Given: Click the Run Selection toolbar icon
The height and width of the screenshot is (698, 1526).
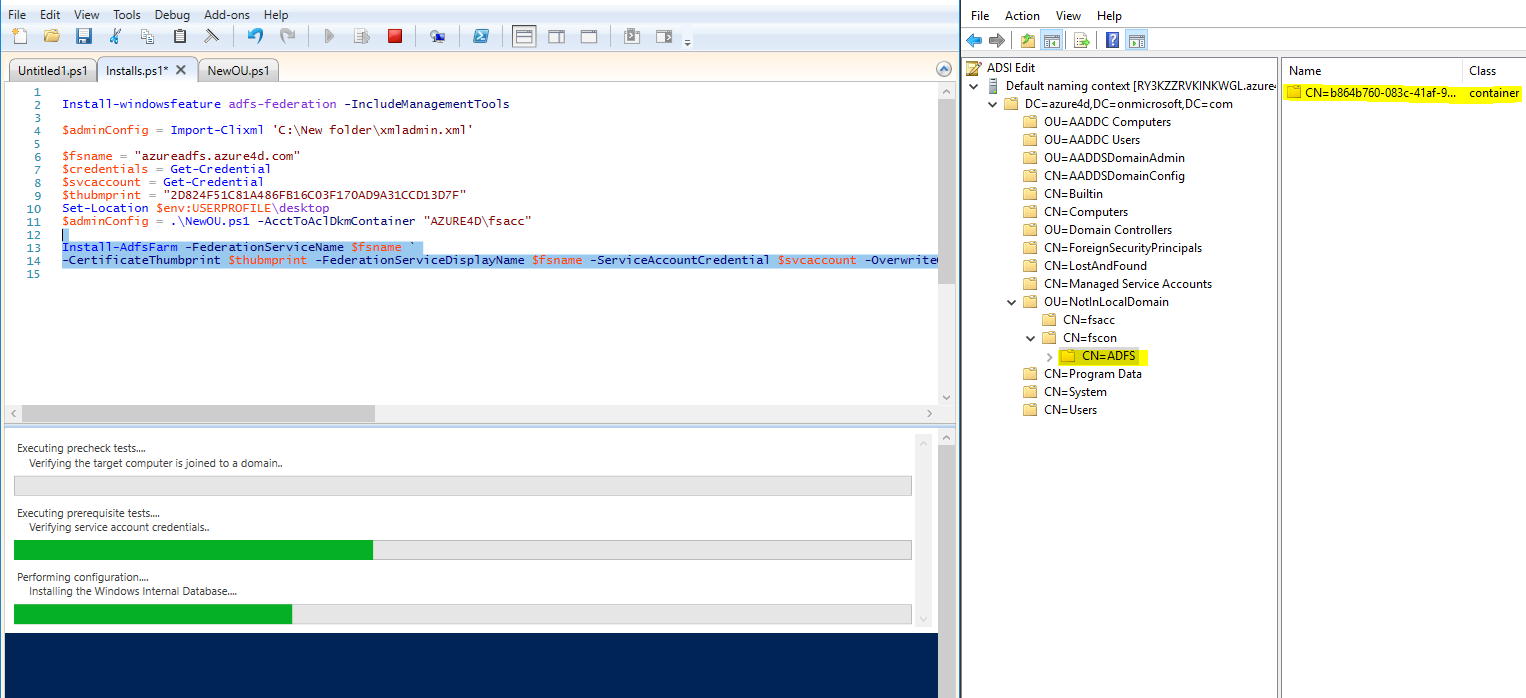Looking at the screenshot, I should tap(361, 35).
